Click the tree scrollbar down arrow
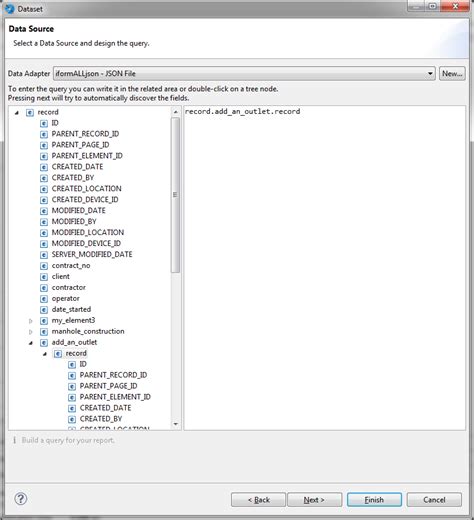Viewport: 474px width, 520px height. pos(176,424)
